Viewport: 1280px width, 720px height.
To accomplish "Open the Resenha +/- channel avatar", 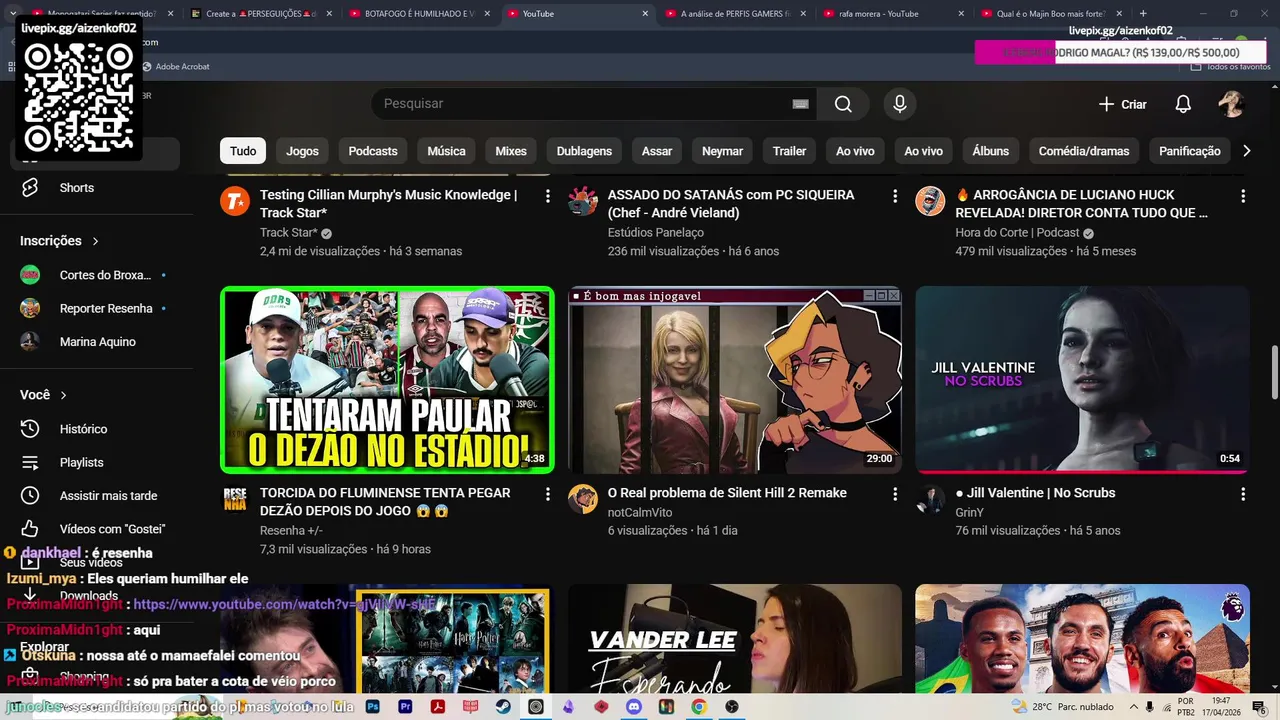I will (x=235, y=499).
